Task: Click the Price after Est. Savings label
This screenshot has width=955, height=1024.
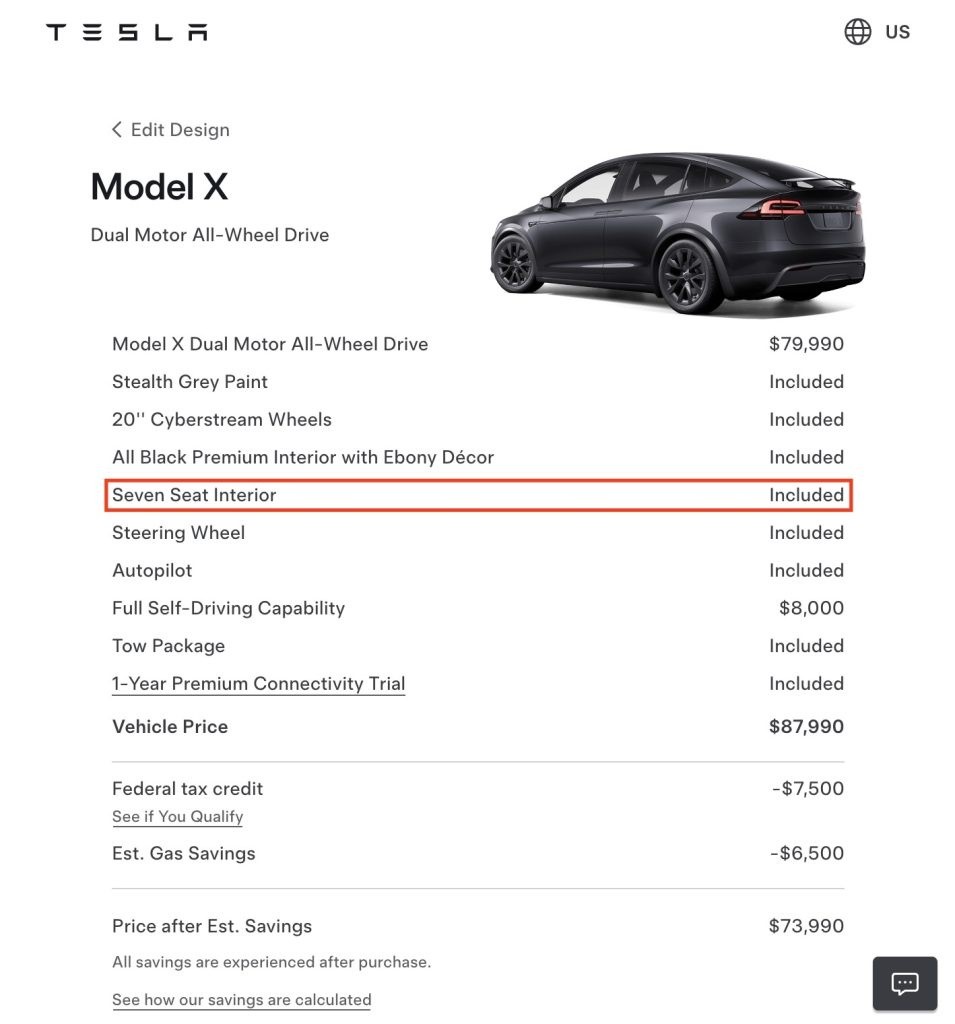Action: (x=212, y=927)
